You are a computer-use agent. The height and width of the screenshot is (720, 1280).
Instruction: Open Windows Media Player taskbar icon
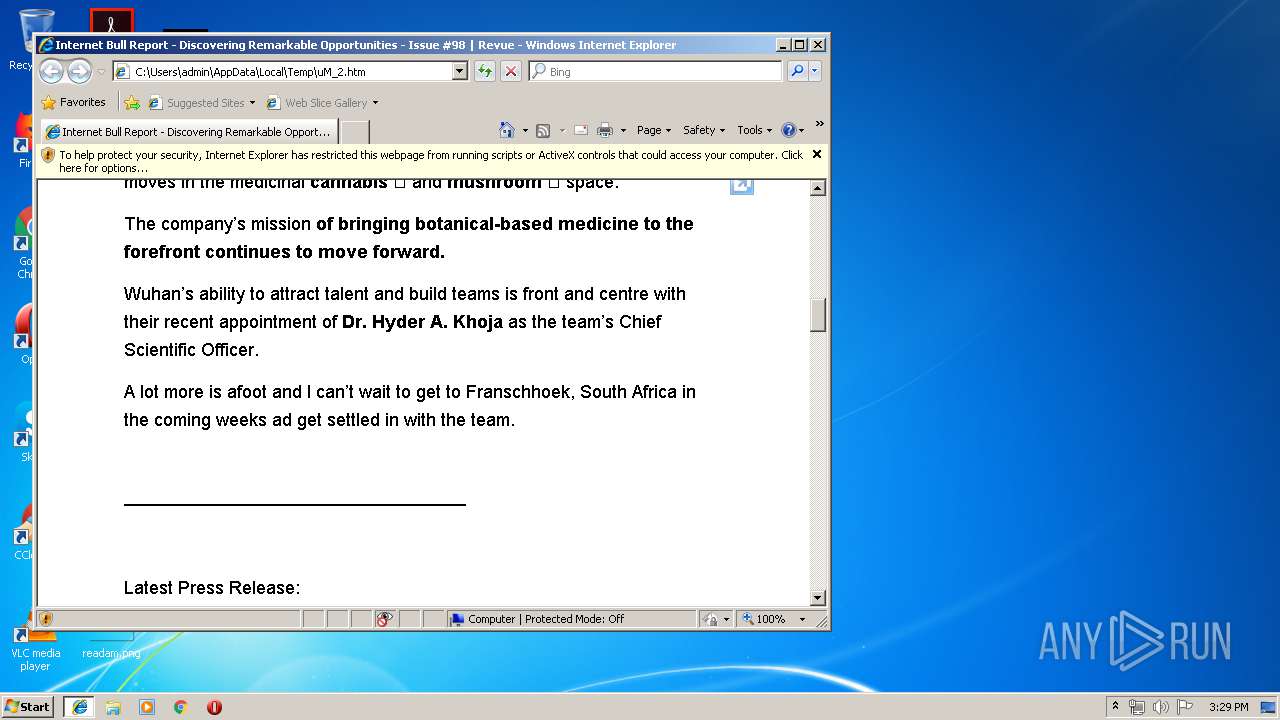[x=147, y=707]
